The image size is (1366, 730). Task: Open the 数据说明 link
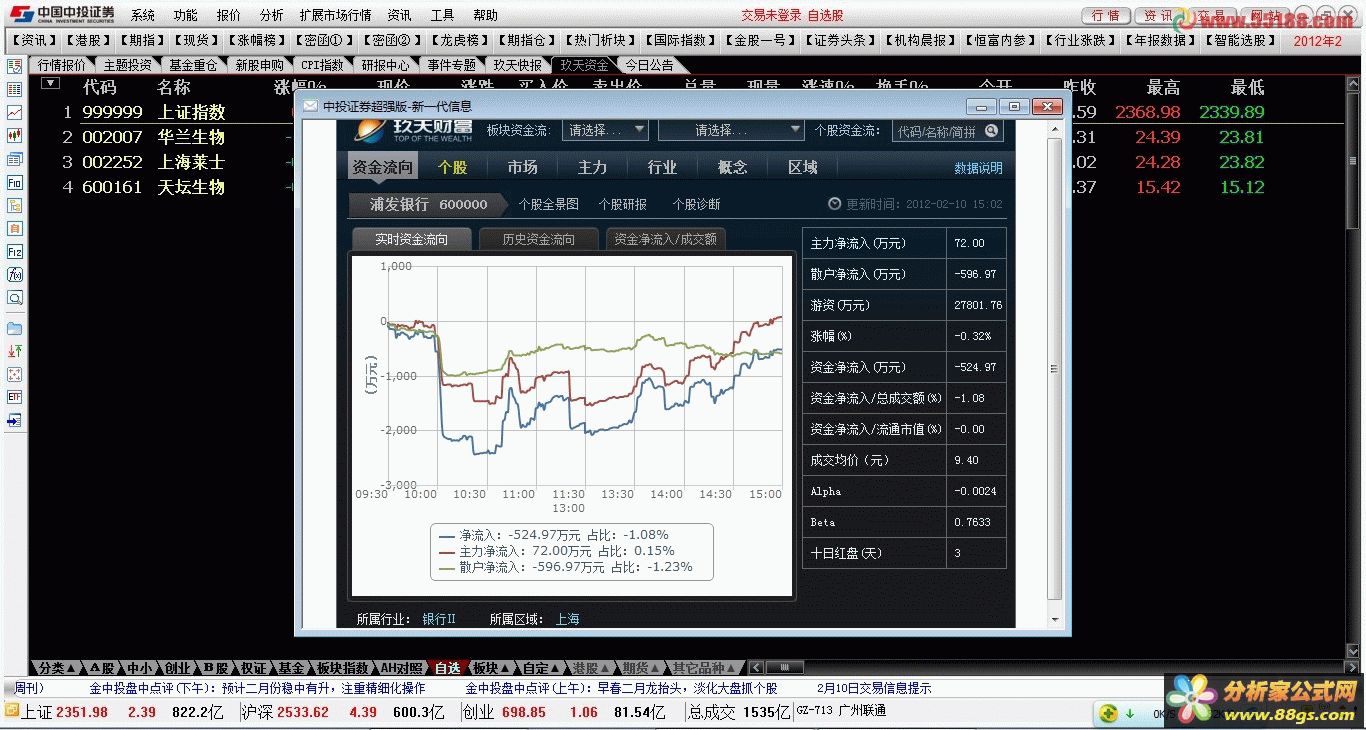[978, 168]
